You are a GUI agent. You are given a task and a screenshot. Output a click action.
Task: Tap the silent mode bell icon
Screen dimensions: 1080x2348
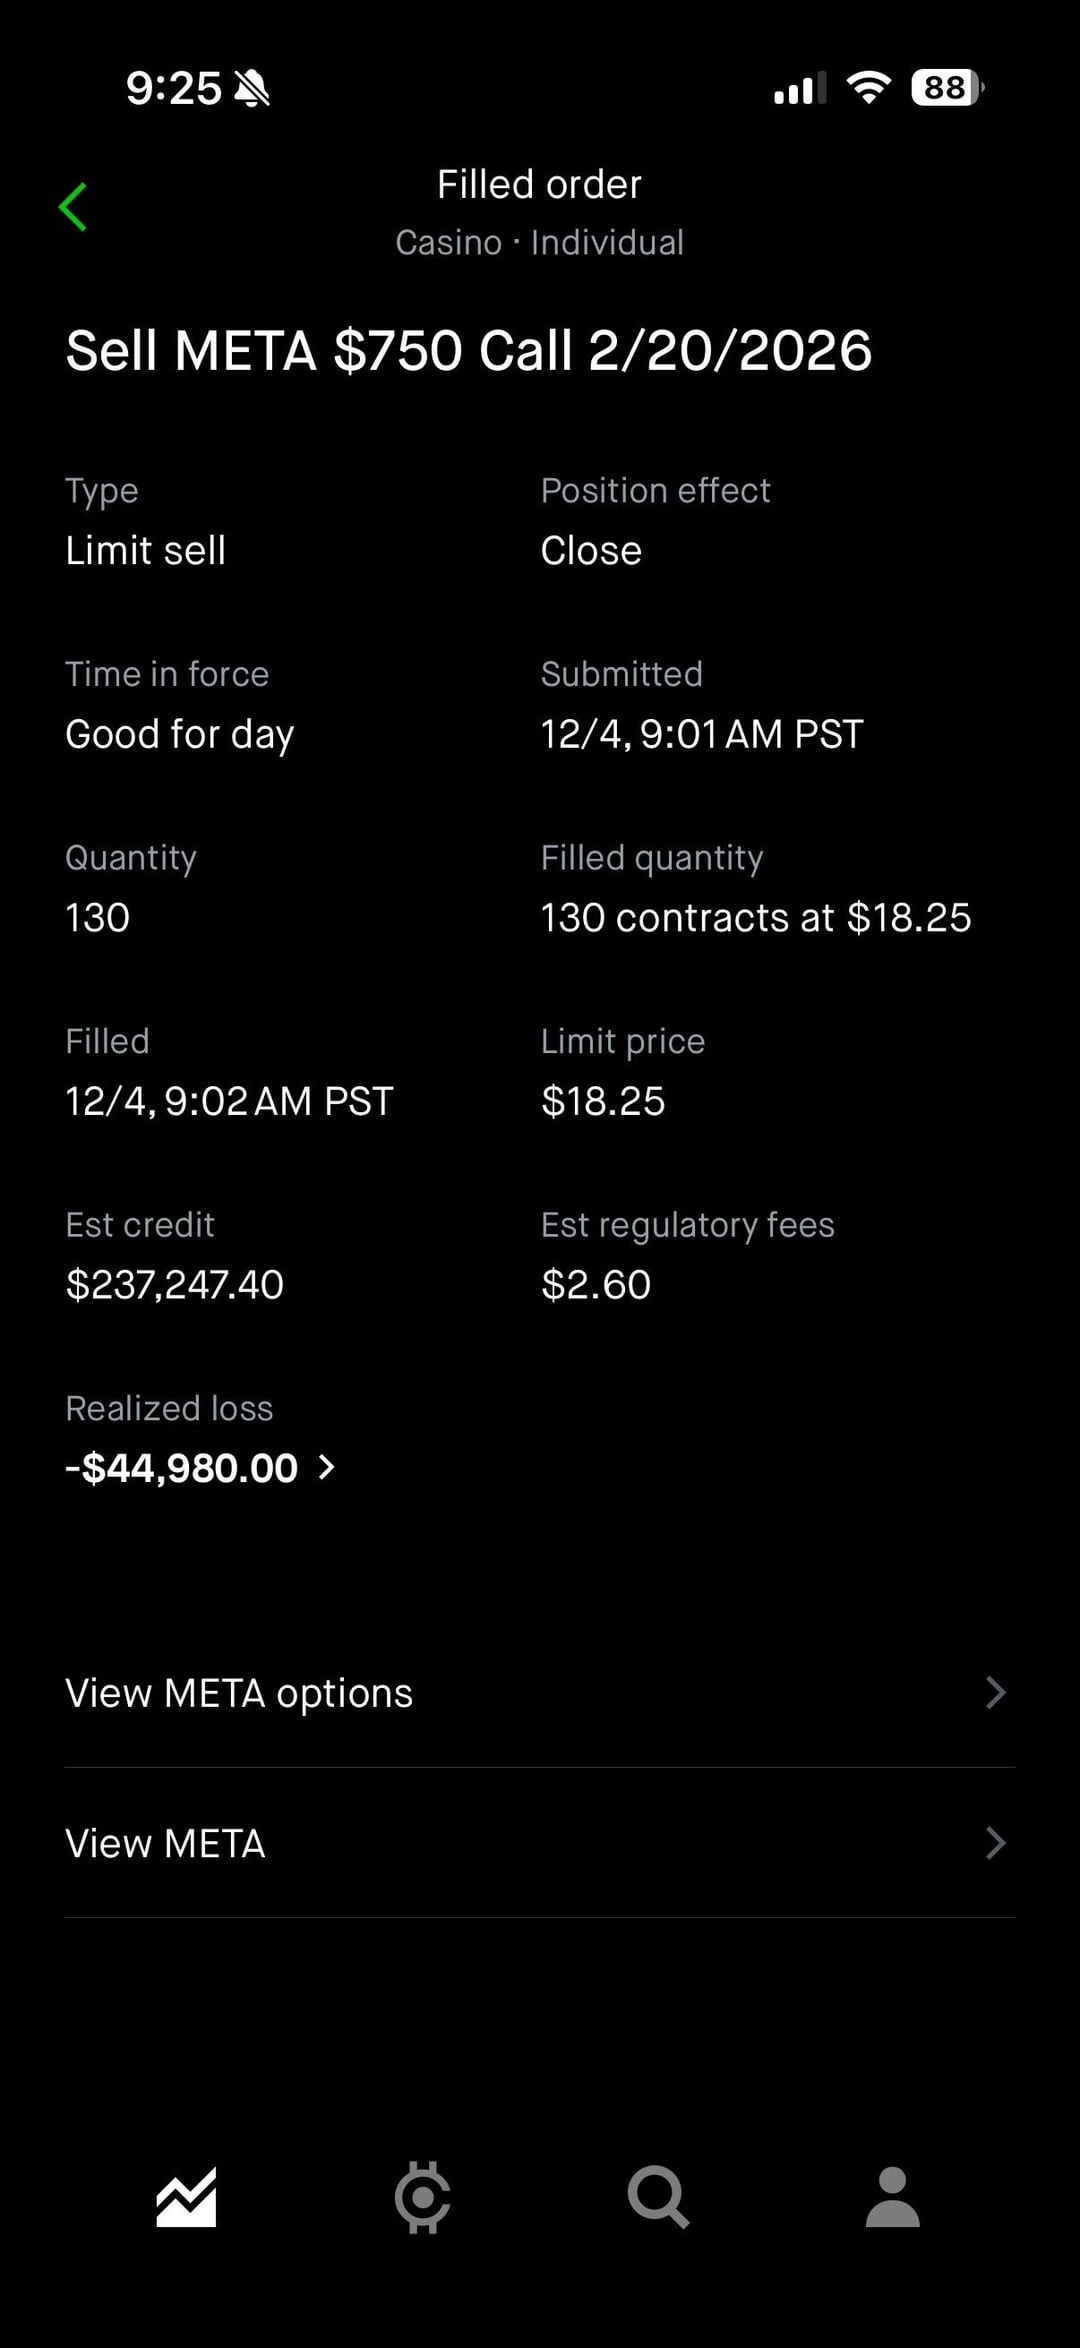(x=252, y=89)
